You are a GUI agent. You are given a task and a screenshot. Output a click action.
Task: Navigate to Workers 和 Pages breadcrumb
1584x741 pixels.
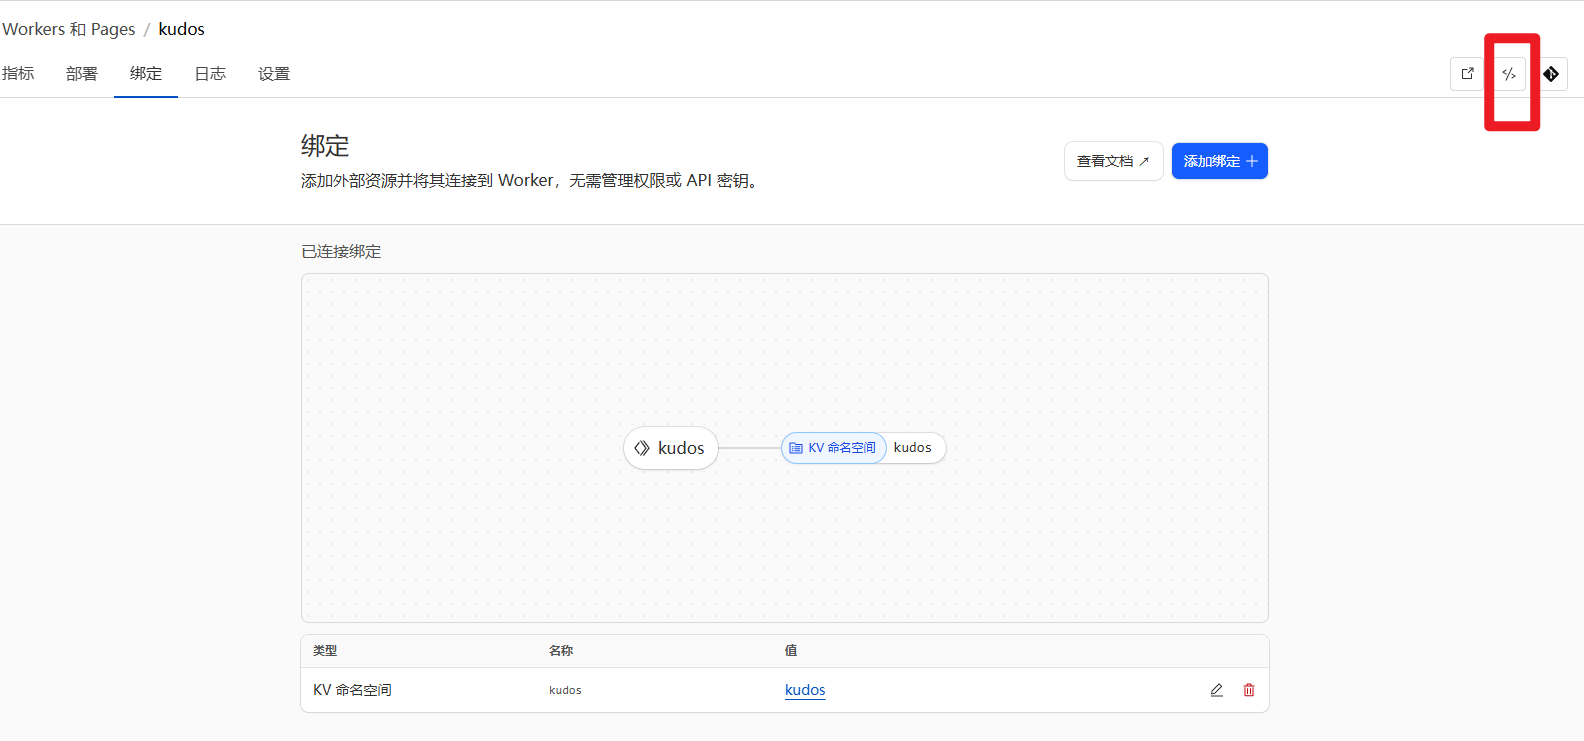[x=69, y=29]
